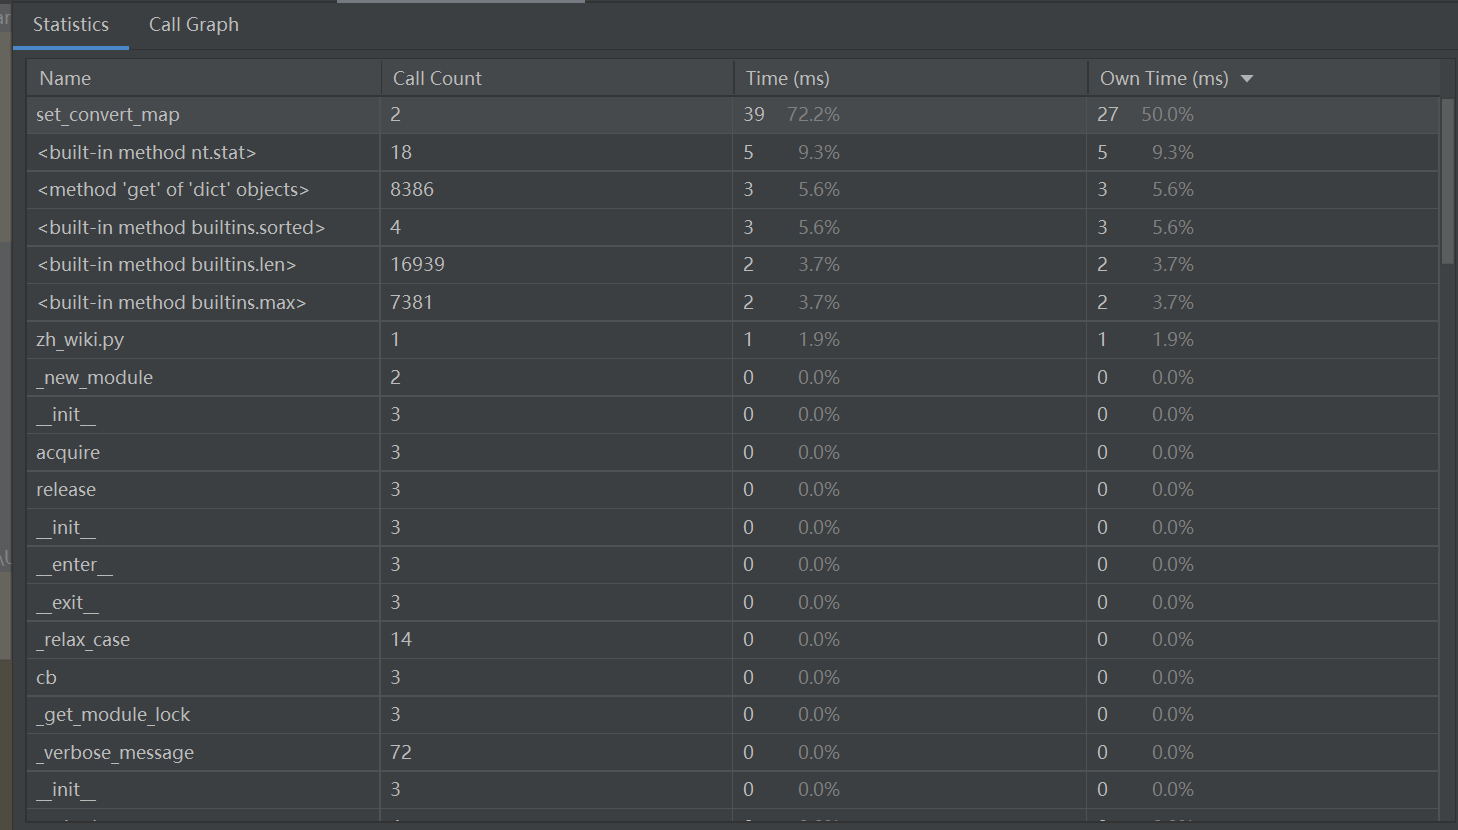This screenshot has width=1458, height=830.
Task: Select the set_convert_map row
Action: coord(108,115)
